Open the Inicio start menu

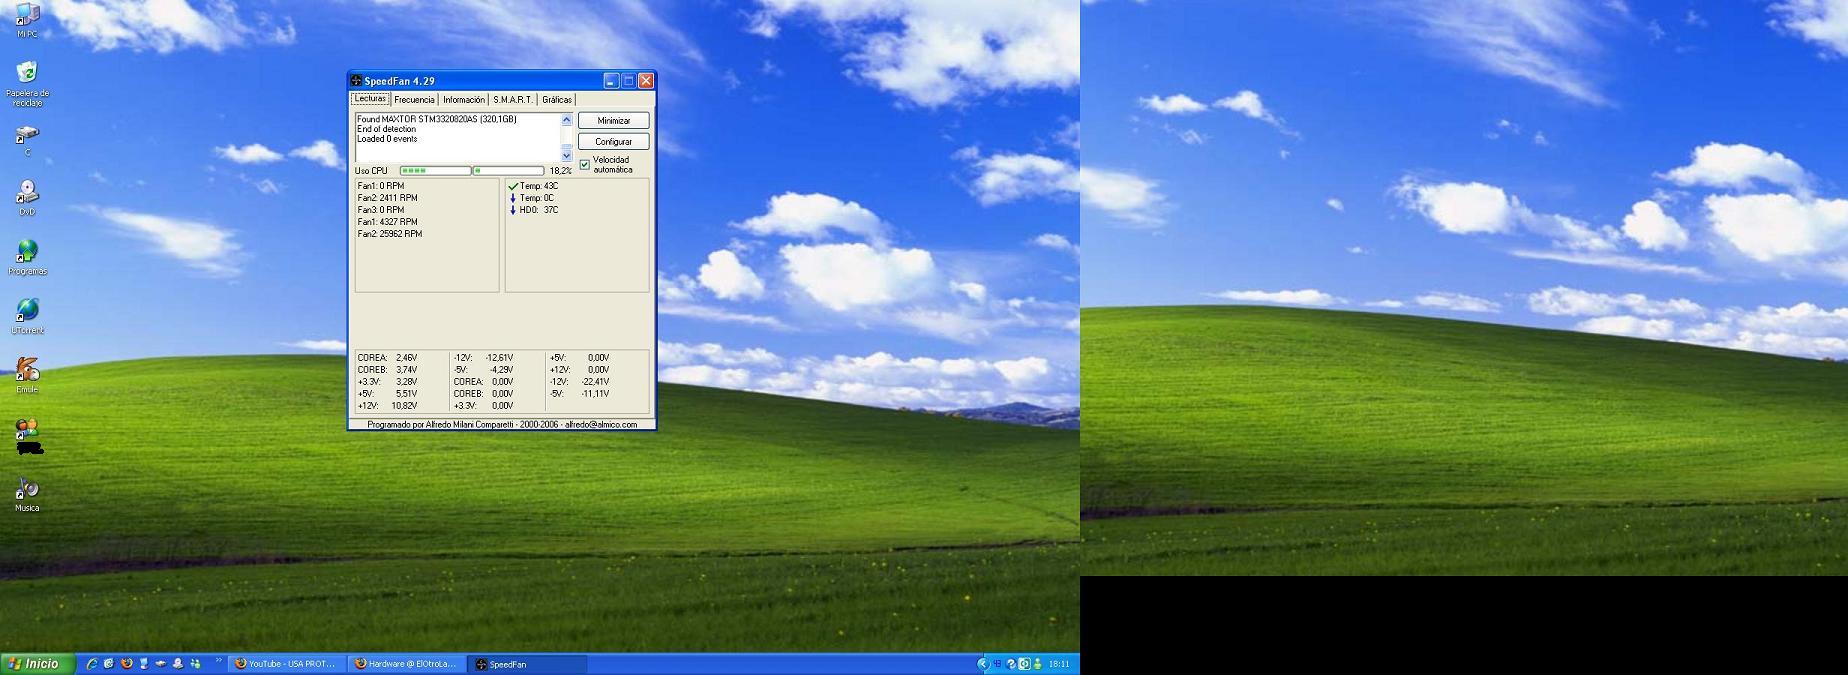point(37,664)
